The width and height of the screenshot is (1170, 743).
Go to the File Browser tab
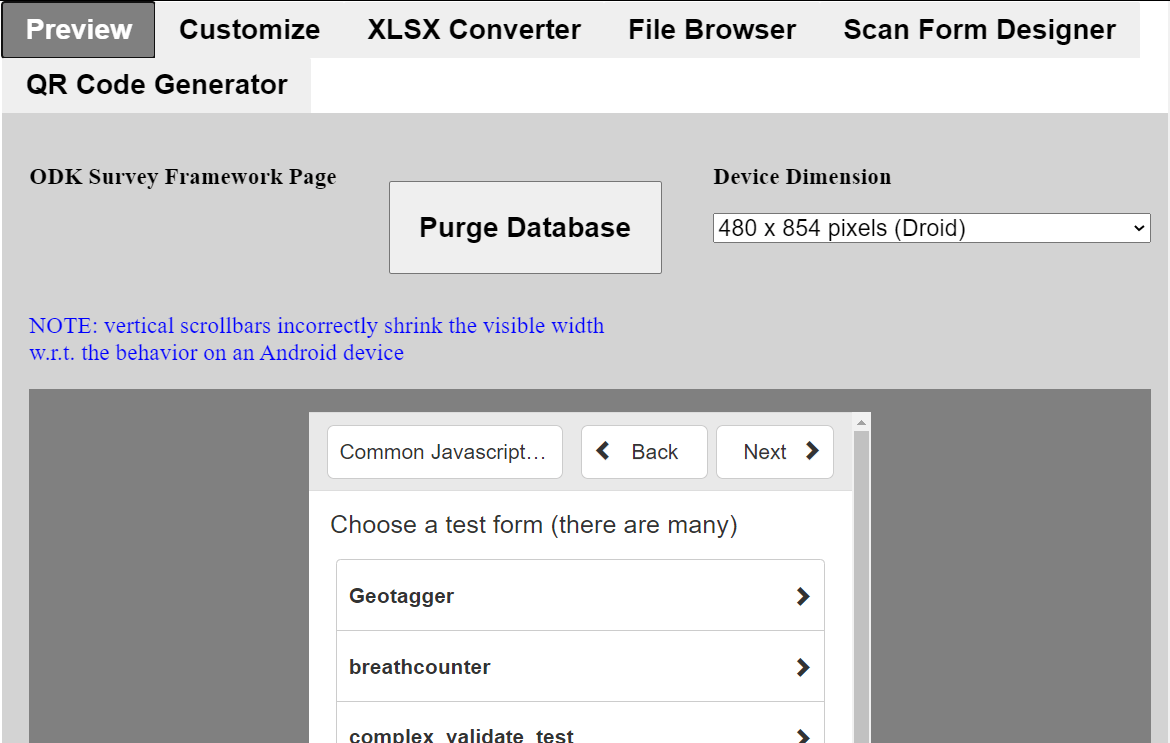point(712,30)
